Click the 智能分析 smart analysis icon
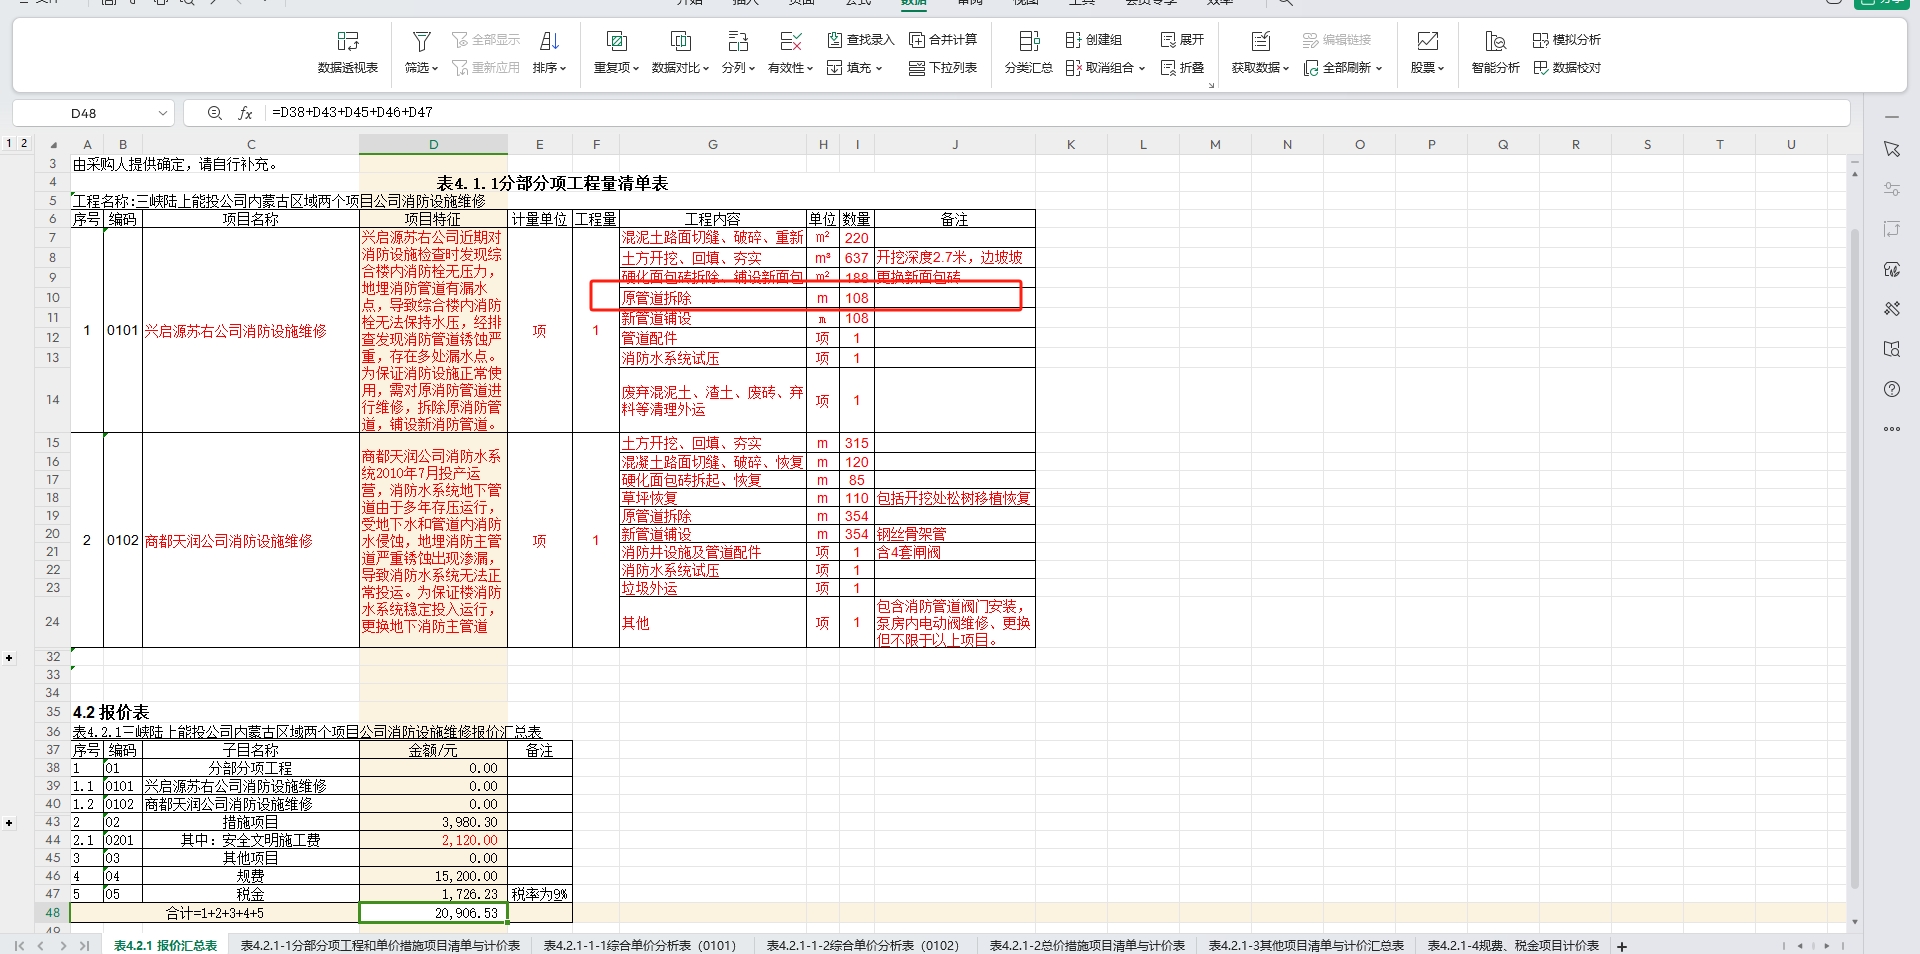Image resolution: width=1920 pixels, height=954 pixels. pos(1495,41)
